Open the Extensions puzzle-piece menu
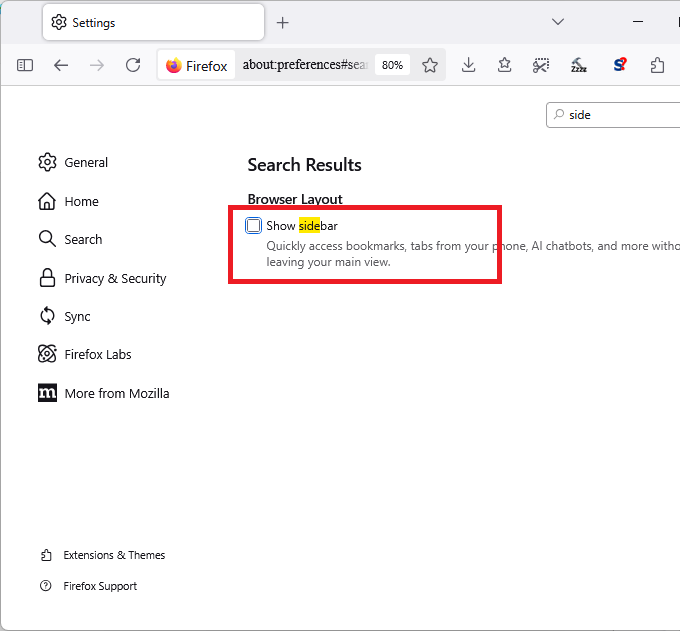The height and width of the screenshot is (631, 680). pos(657,65)
